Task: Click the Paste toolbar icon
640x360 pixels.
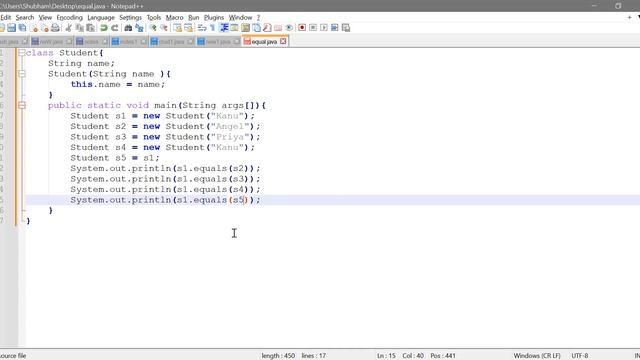Action: coord(91,28)
